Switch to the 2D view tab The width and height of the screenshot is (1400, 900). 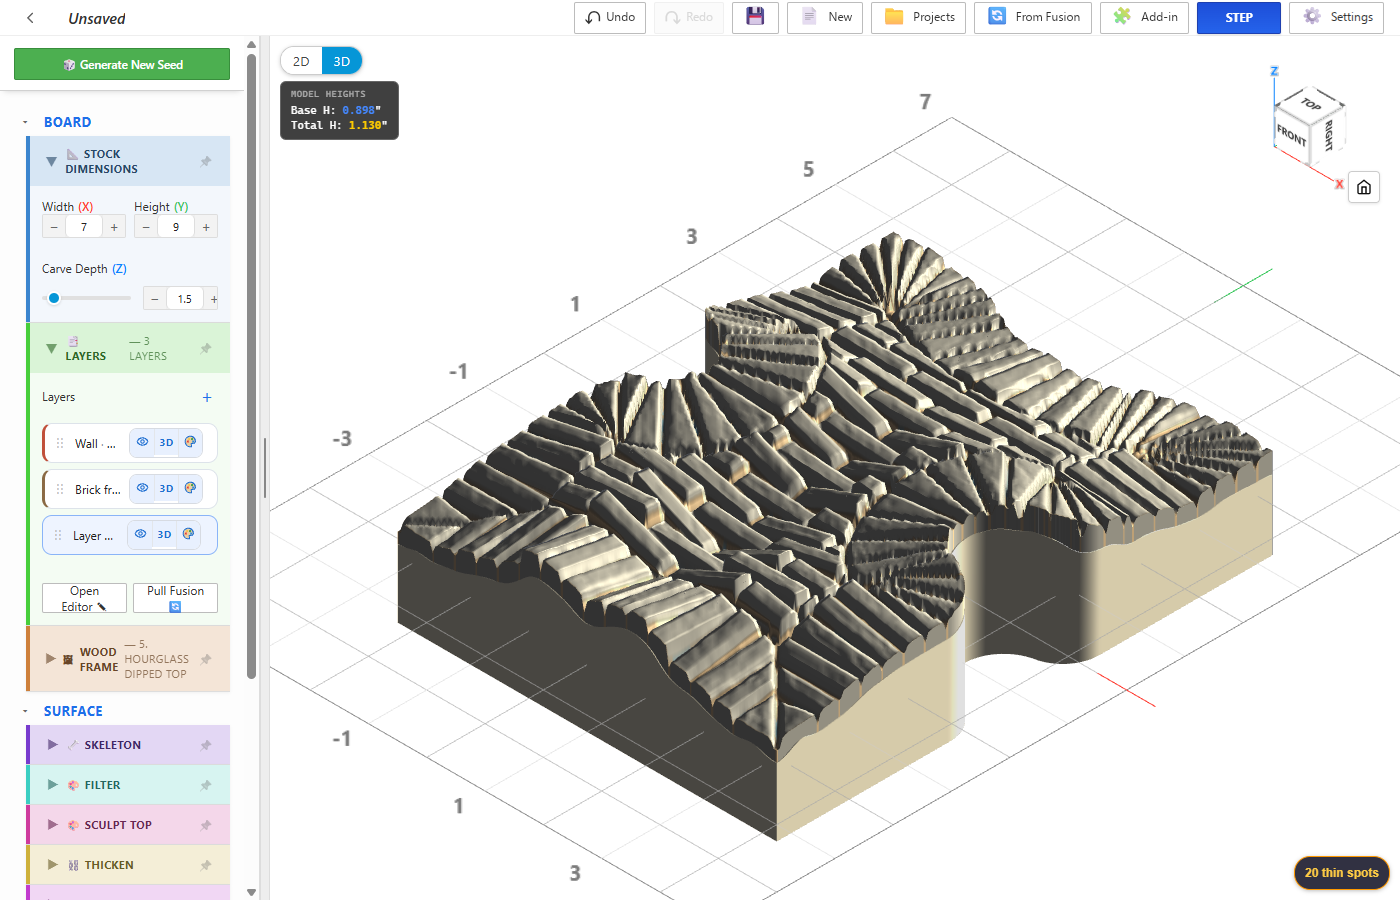click(x=301, y=61)
